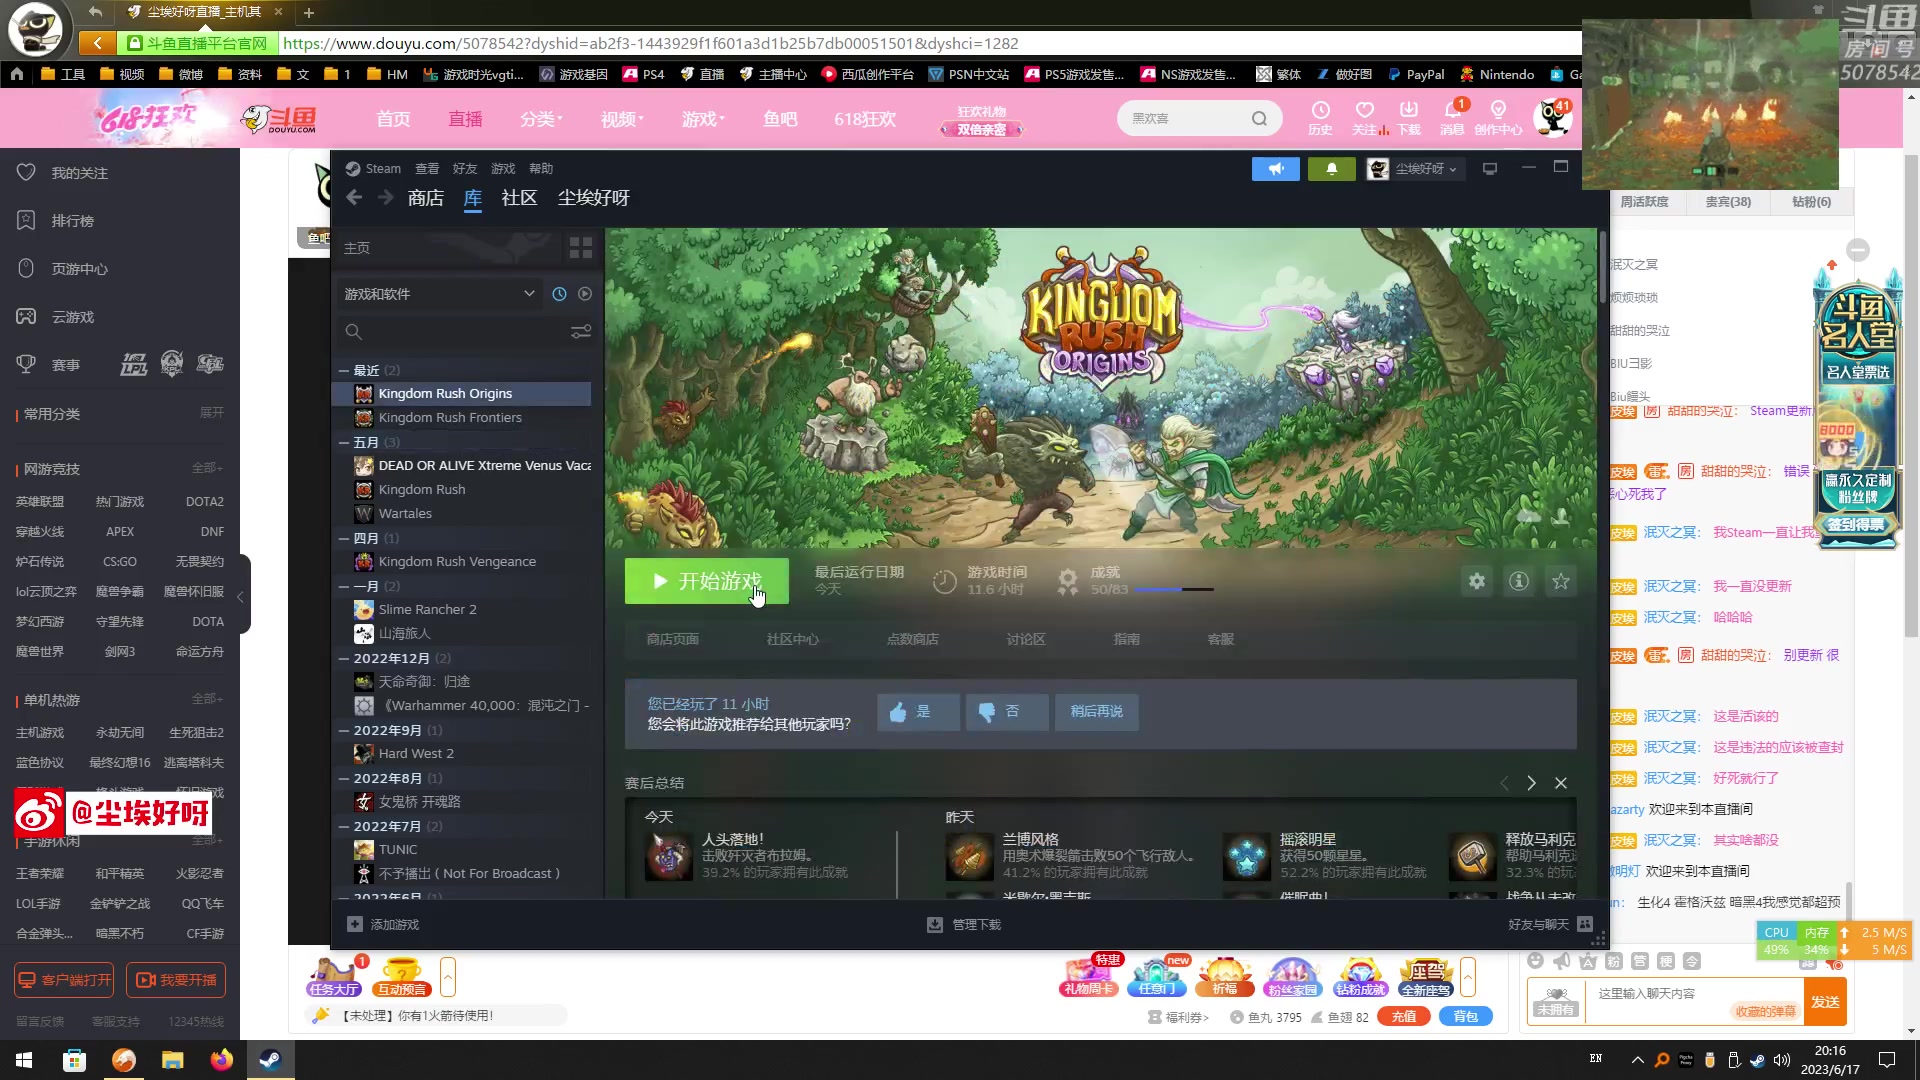Image resolution: width=1920 pixels, height=1080 pixels.
Task: Open advanced filter sliders icon in library
Action: point(581,331)
